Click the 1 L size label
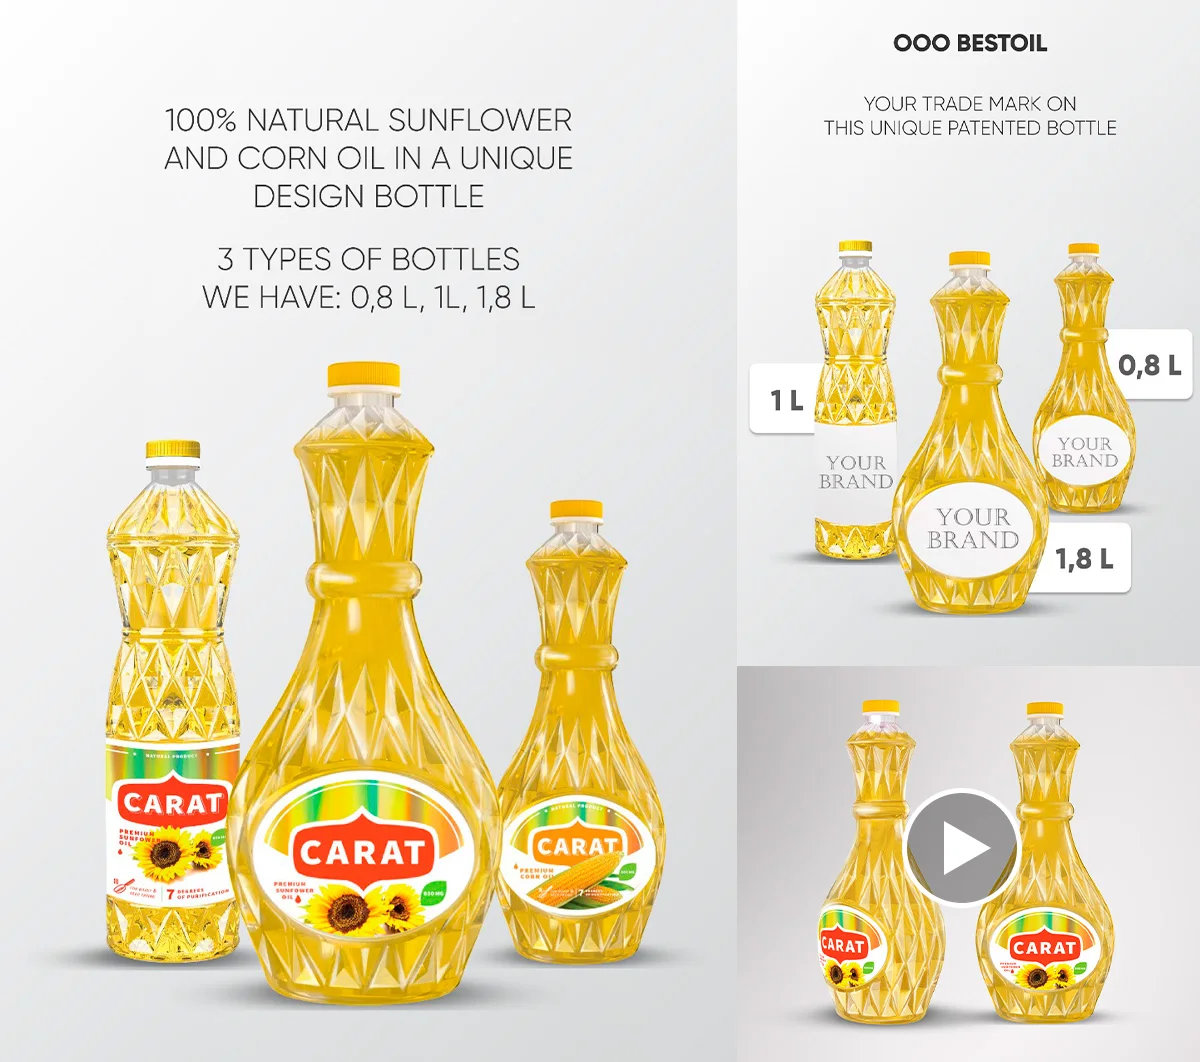 [786, 399]
